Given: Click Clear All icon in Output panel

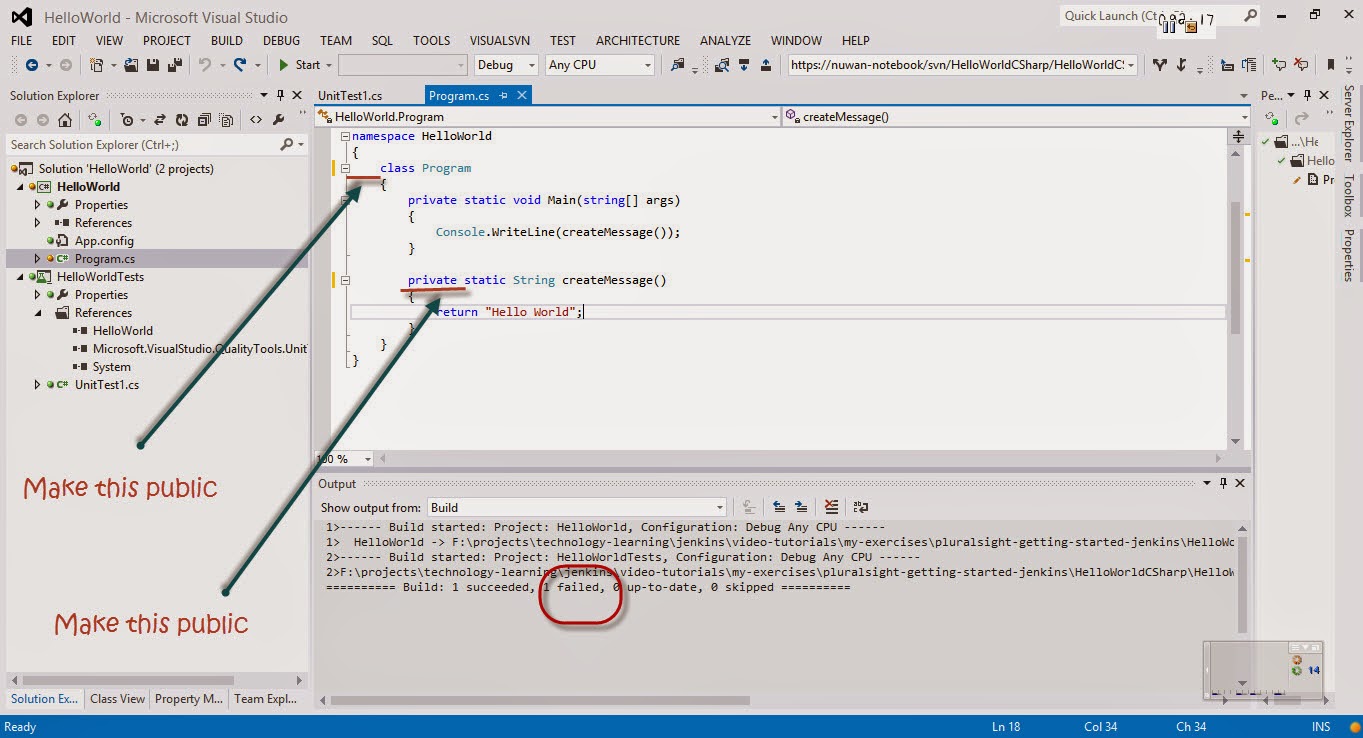Looking at the screenshot, I should point(830,507).
